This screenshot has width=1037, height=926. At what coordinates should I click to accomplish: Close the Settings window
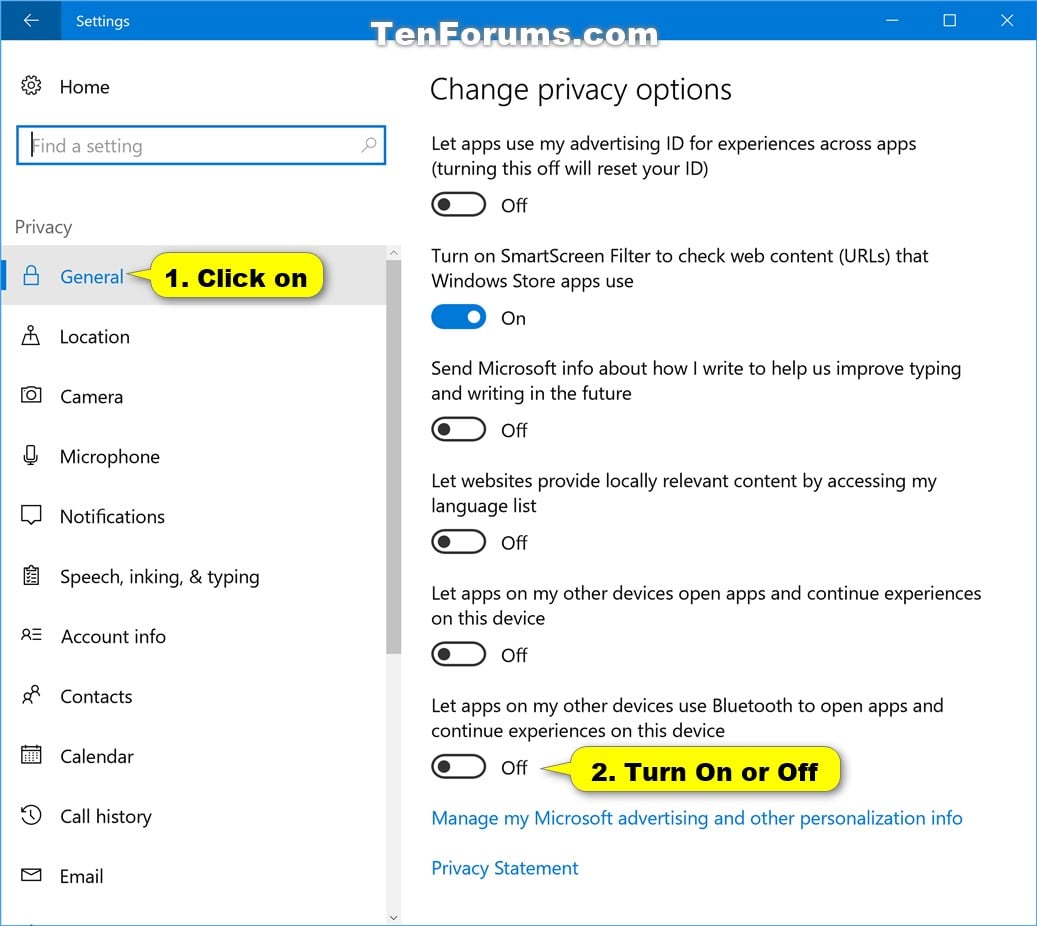[1007, 21]
